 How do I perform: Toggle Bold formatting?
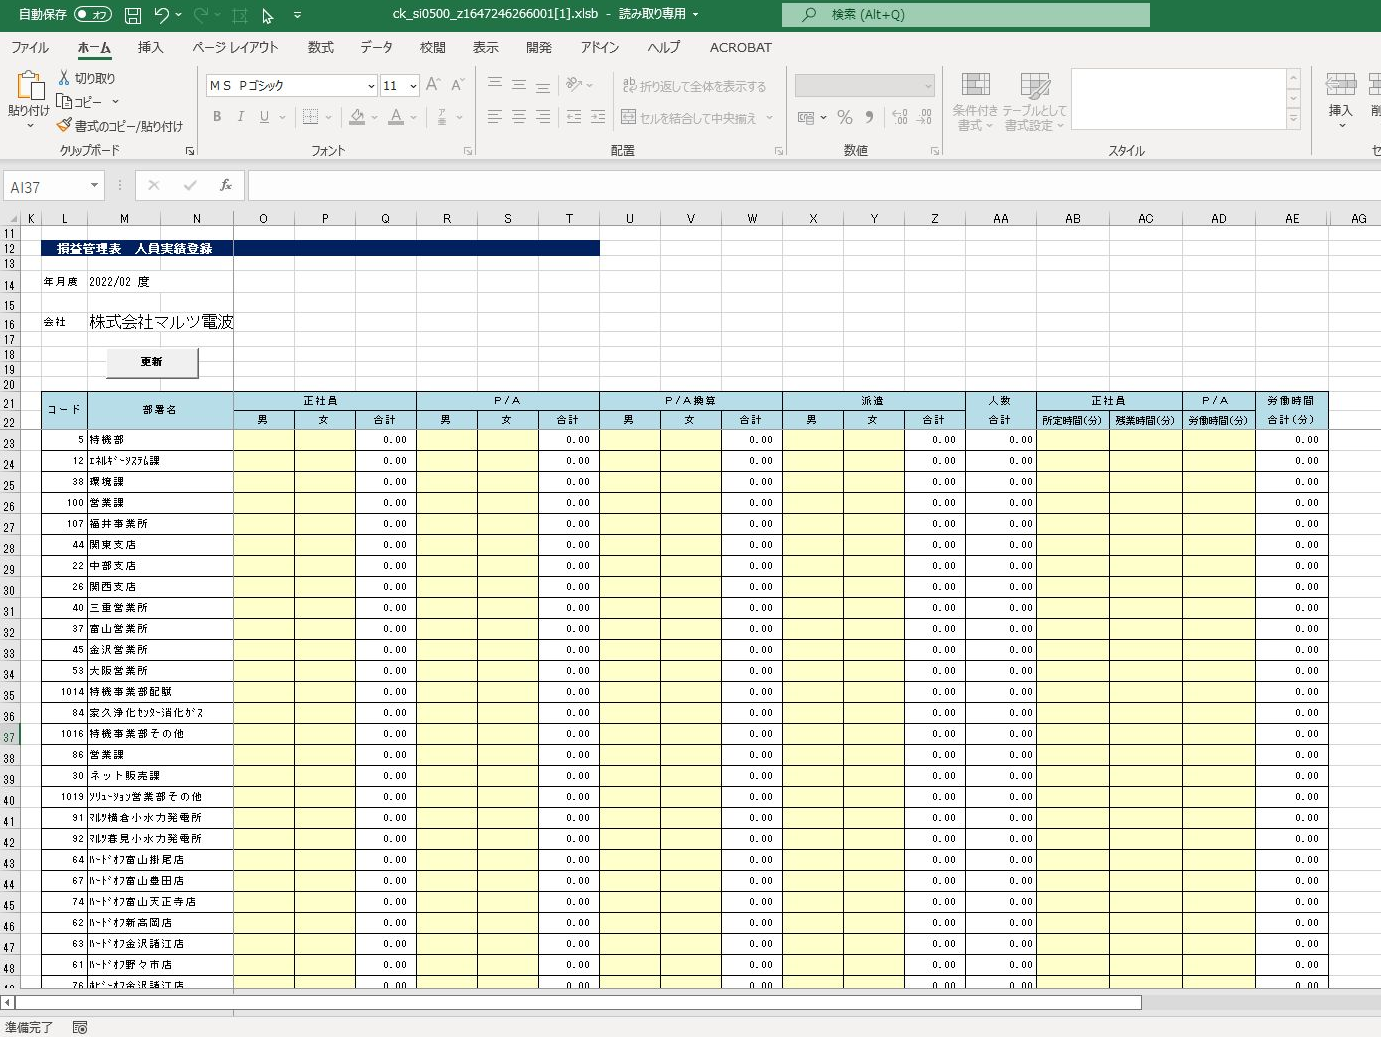(217, 117)
